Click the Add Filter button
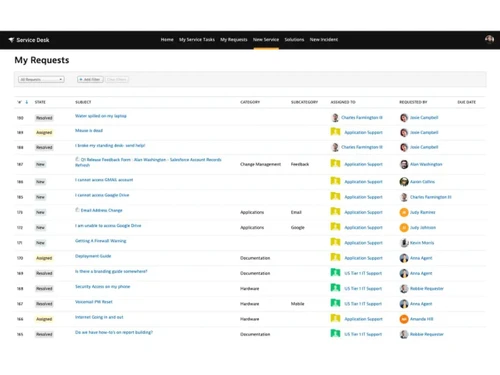This screenshot has height=375, width=500. pos(90,79)
